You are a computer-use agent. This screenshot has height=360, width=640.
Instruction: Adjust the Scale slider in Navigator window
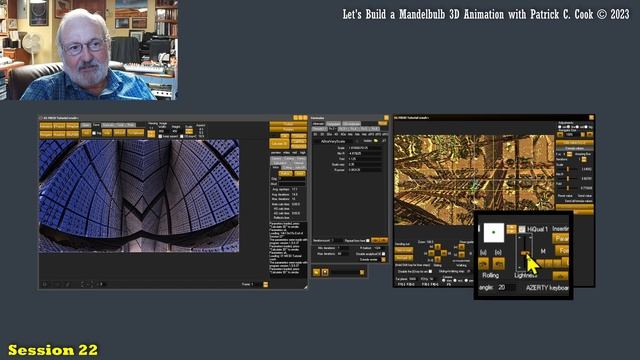click(568, 169)
